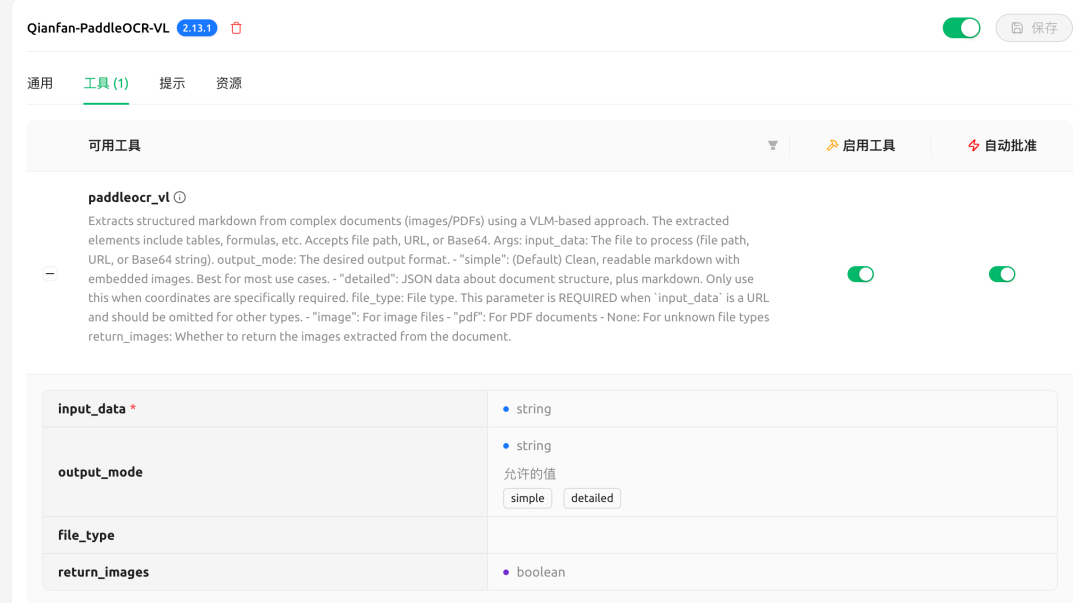Image resolution: width=1080 pixels, height=603 pixels.
Task: Show paddleocr_vl info tooltip icon
Action: (180, 197)
